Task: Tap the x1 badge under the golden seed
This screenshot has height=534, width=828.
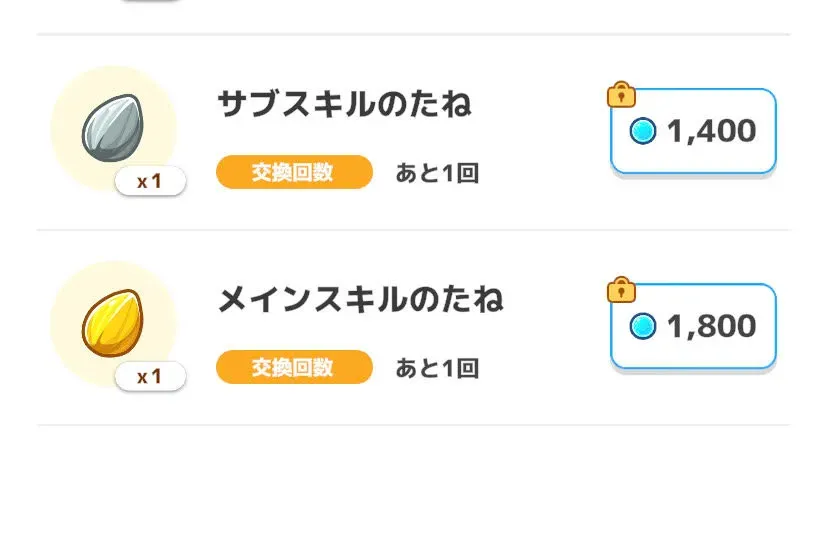Action: point(149,377)
